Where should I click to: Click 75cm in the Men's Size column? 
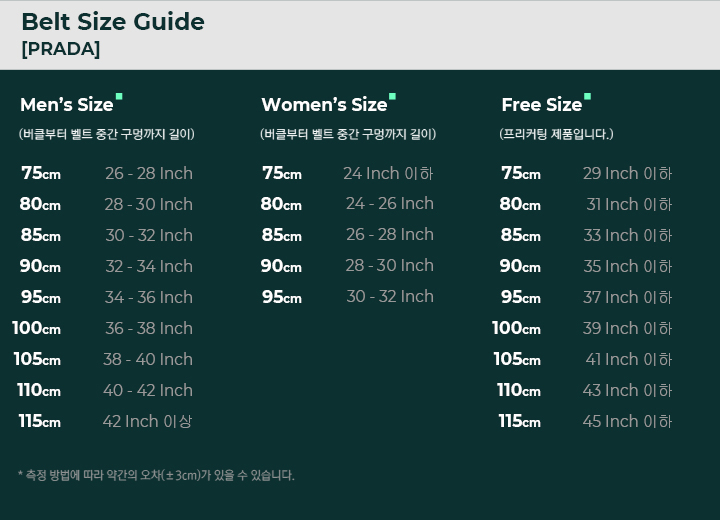click(41, 174)
